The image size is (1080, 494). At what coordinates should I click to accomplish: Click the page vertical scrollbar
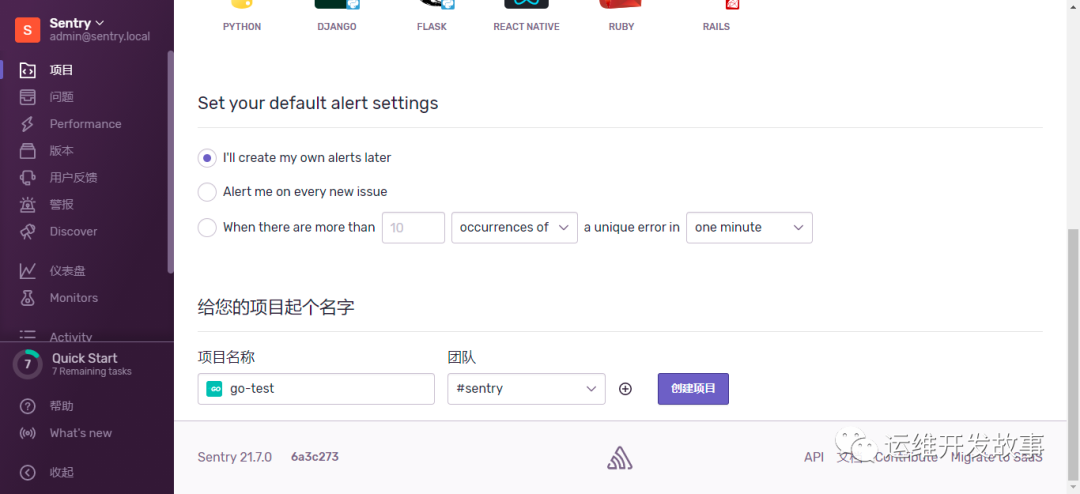(1073, 354)
